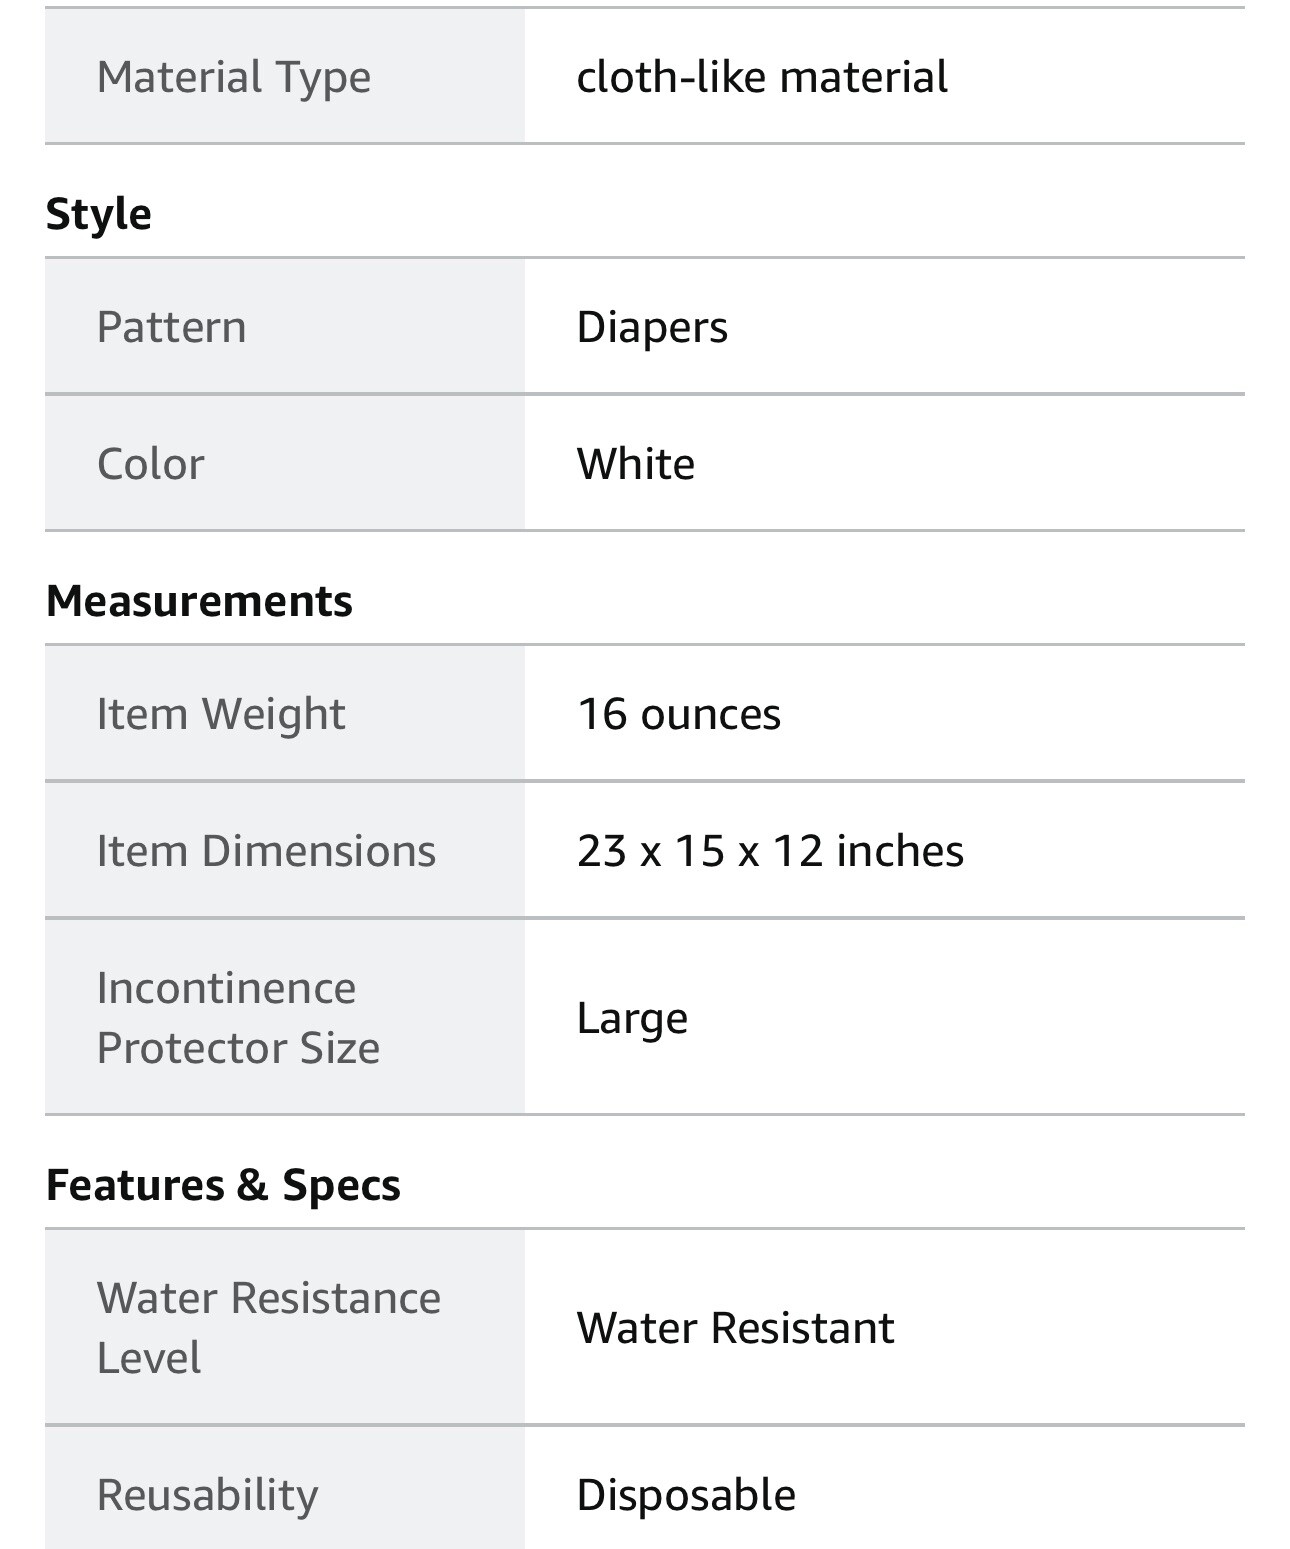
Task: Click the Pattern row label
Action: tap(171, 327)
